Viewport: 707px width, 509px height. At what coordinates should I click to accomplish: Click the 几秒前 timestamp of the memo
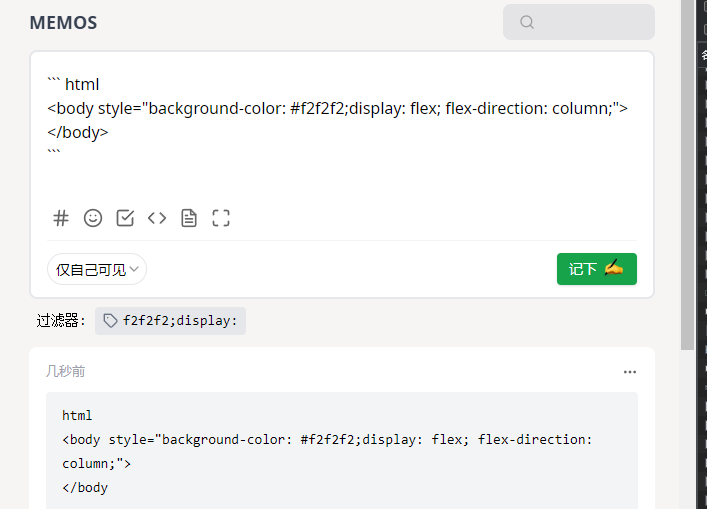click(65, 371)
